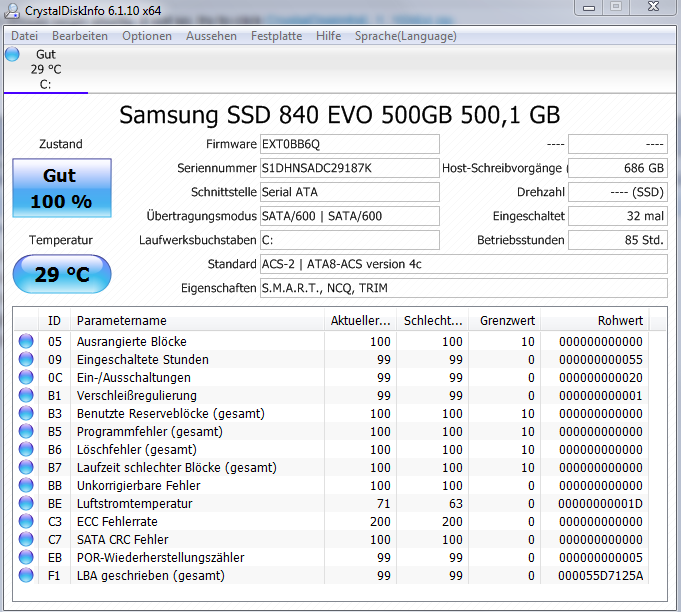Click the CrystalDiskInfo app icon in title bar
This screenshot has width=681, height=612.
(x=11, y=11)
